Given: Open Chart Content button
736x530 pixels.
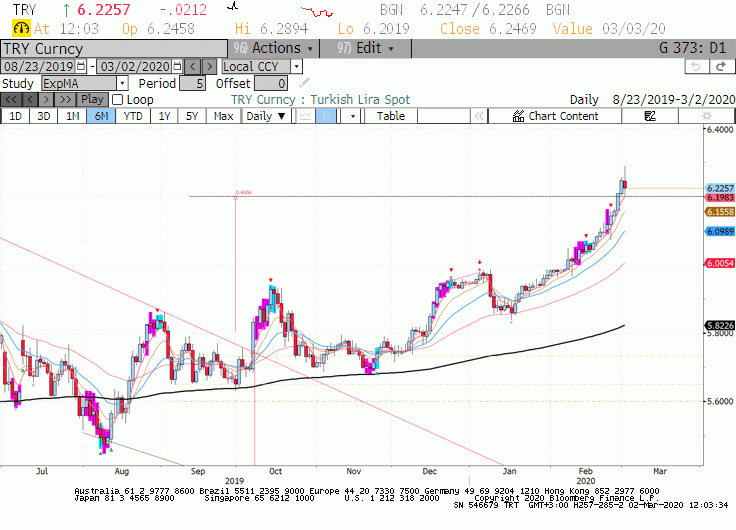Looking at the screenshot, I should click(555, 116).
